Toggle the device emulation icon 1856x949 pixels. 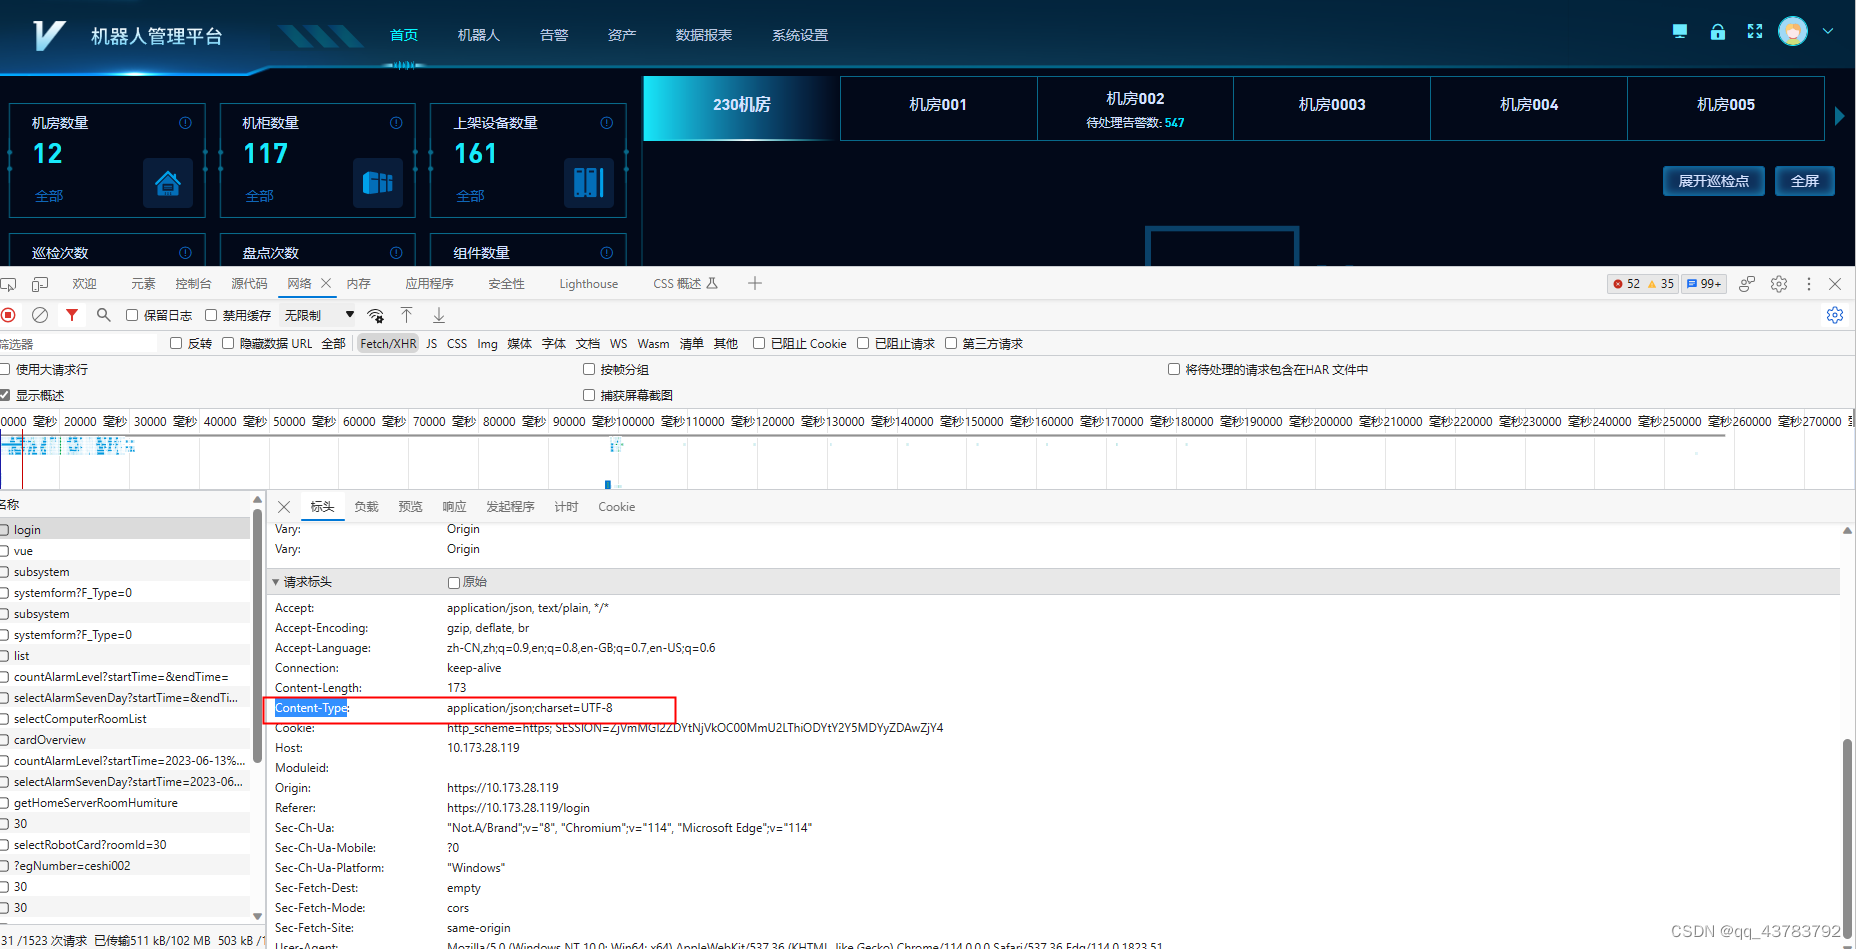pyautogui.click(x=40, y=284)
